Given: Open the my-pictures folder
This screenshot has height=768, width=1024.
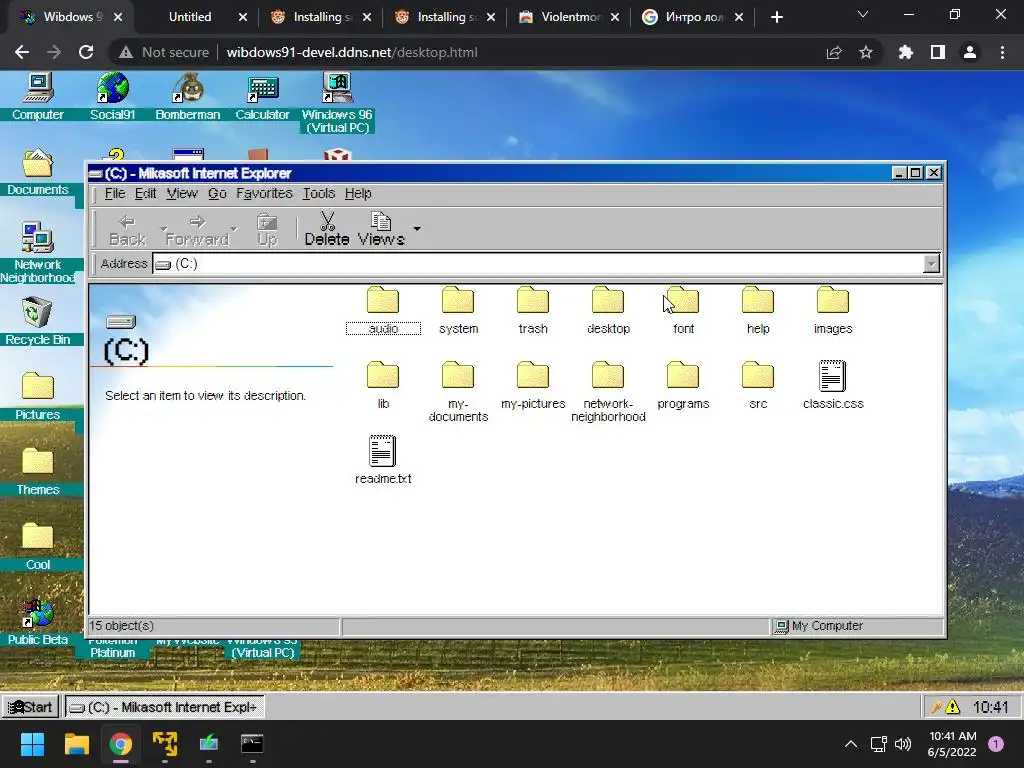Looking at the screenshot, I should point(533,385).
